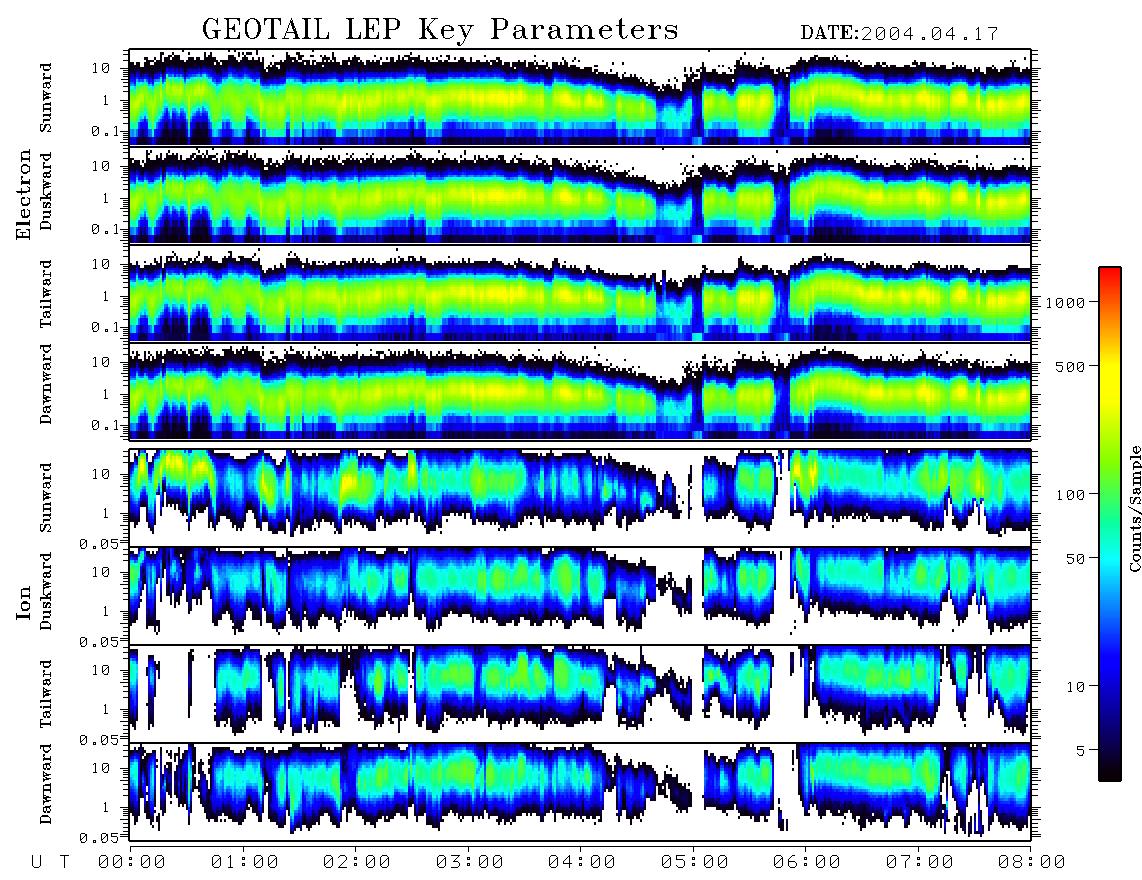1142x880 pixels.
Task: Click the 'Counts/Sample' color bar title
Action: pos(1134,508)
